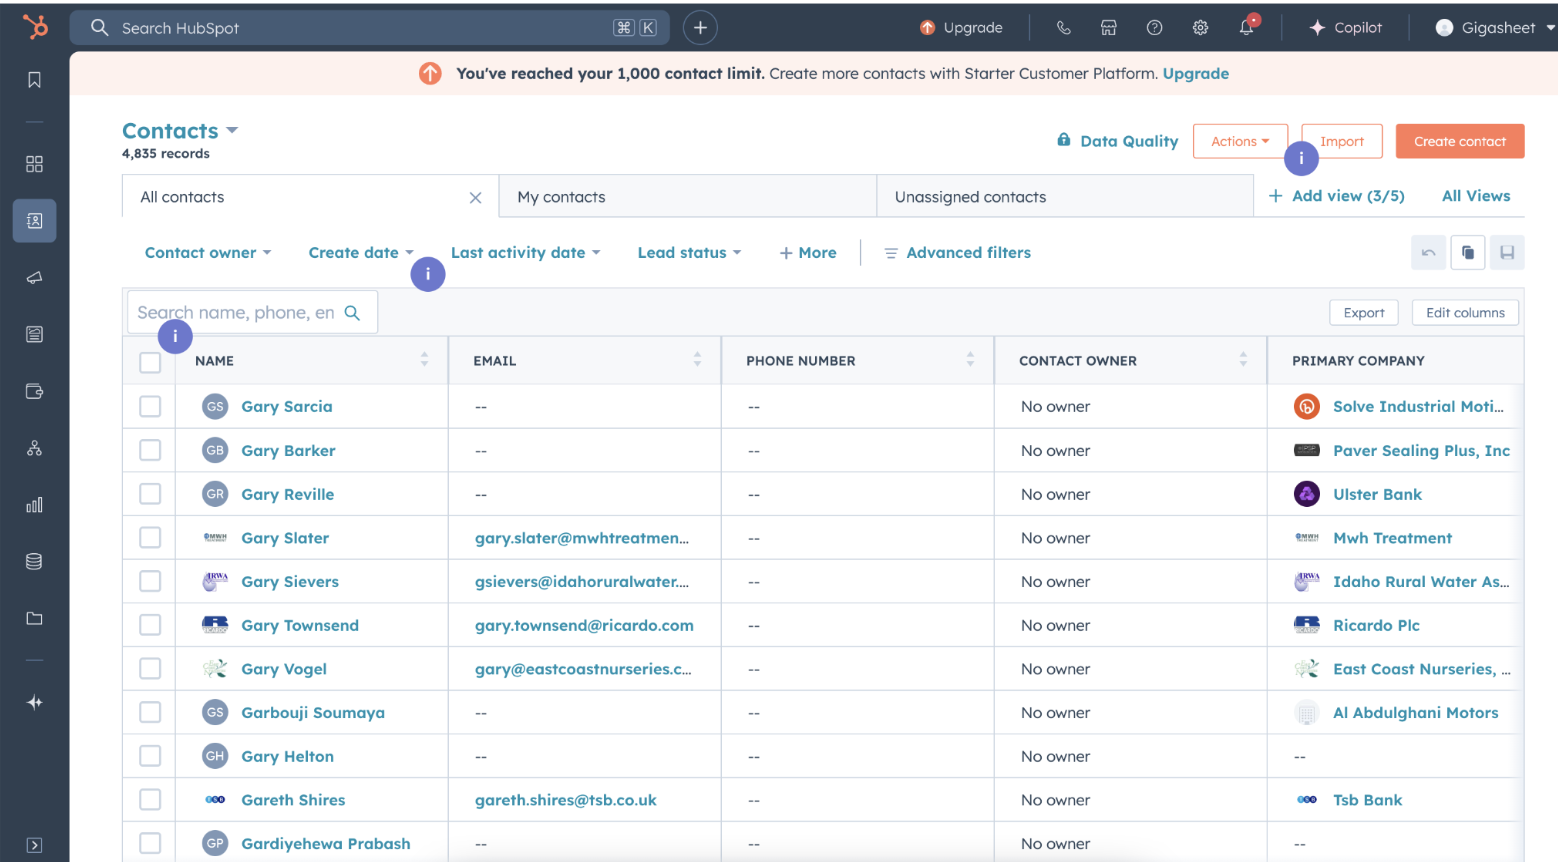
Task: Expand the Contacts object dropdown
Action: [x=180, y=131]
